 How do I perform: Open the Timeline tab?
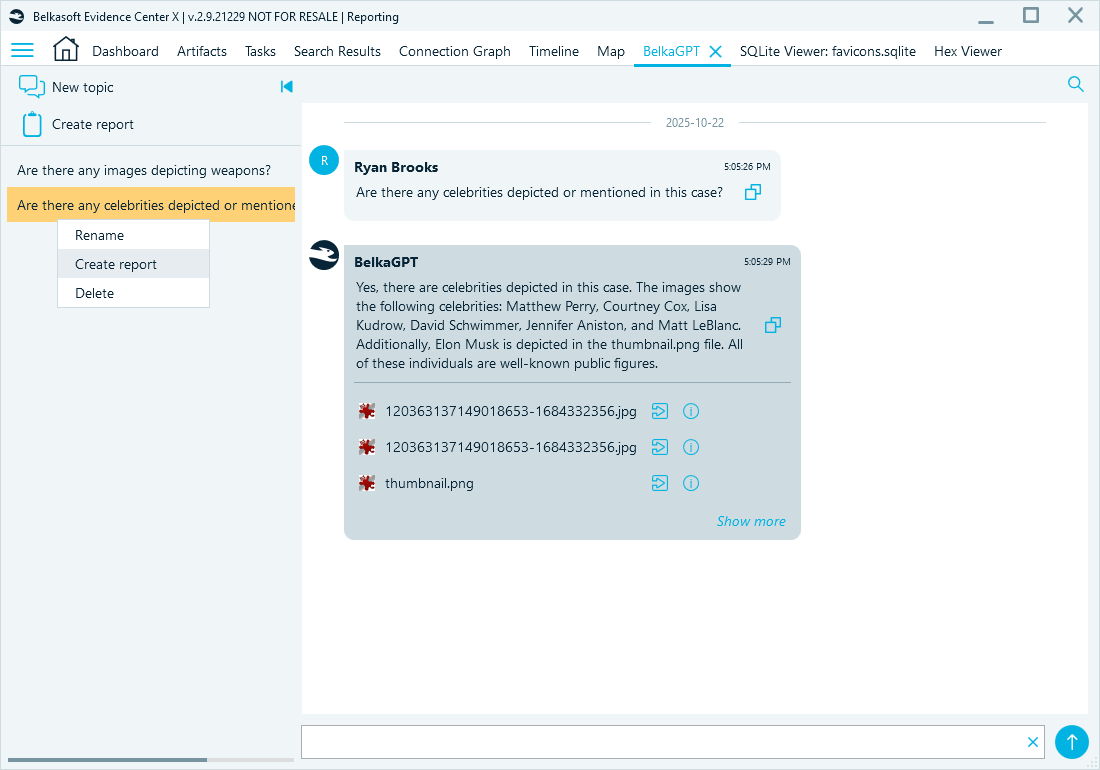[553, 51]
